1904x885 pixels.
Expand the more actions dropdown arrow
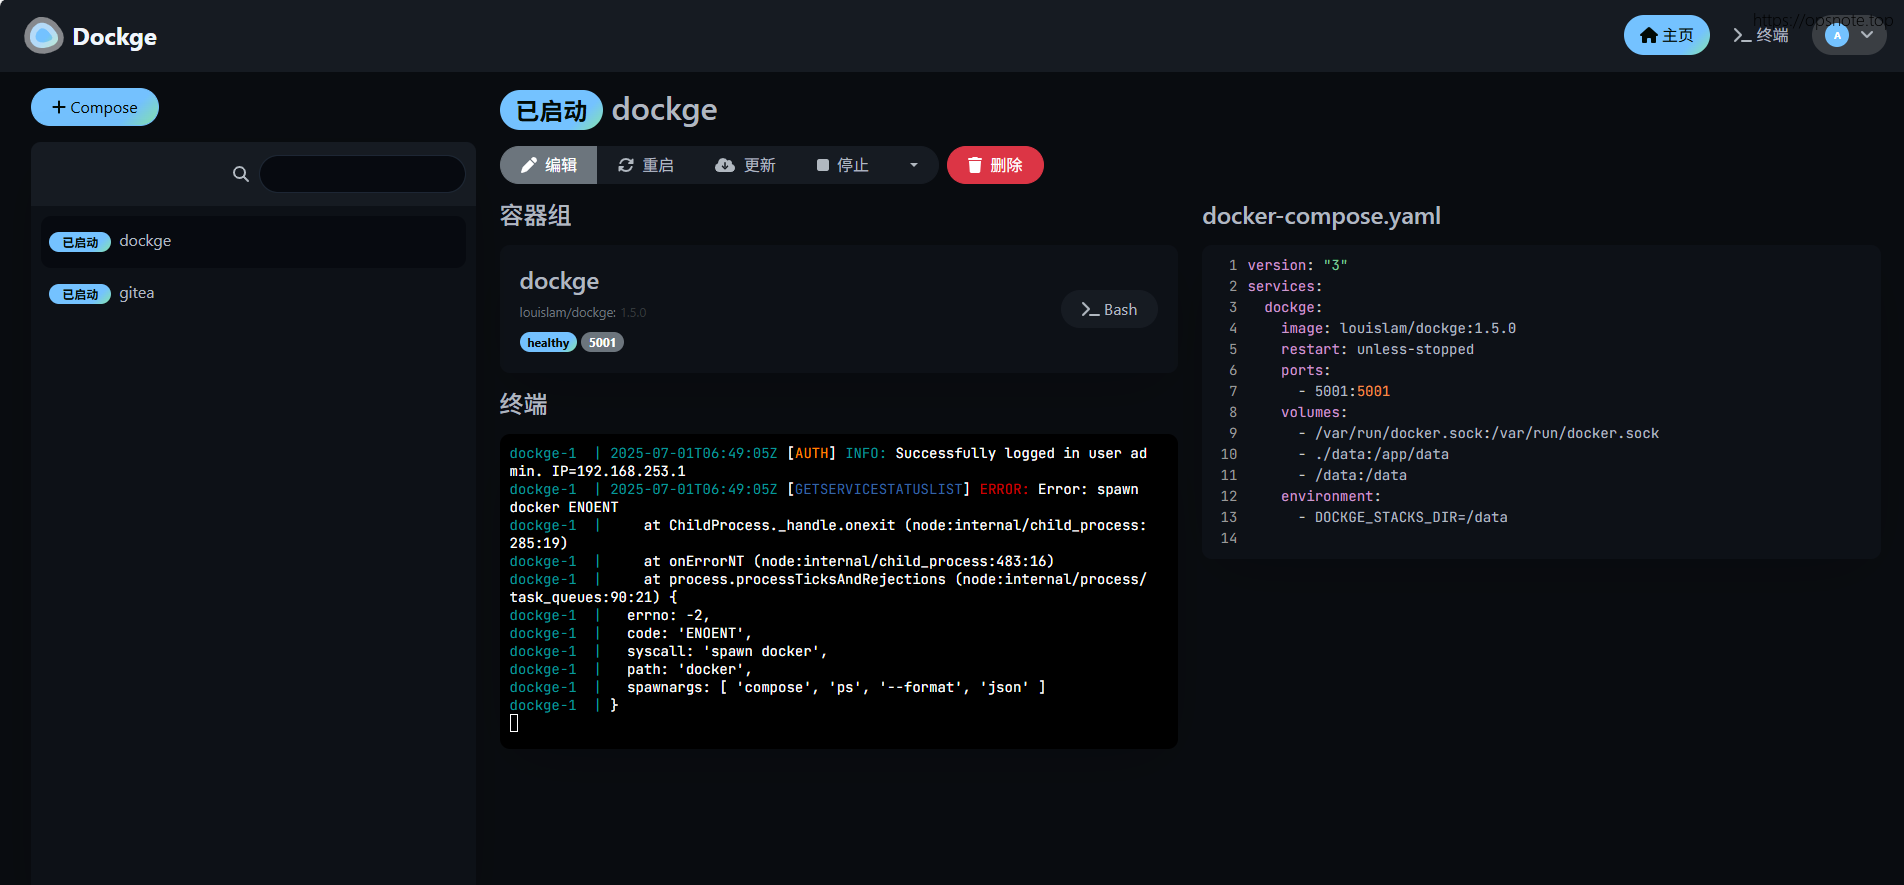[914, 165]
